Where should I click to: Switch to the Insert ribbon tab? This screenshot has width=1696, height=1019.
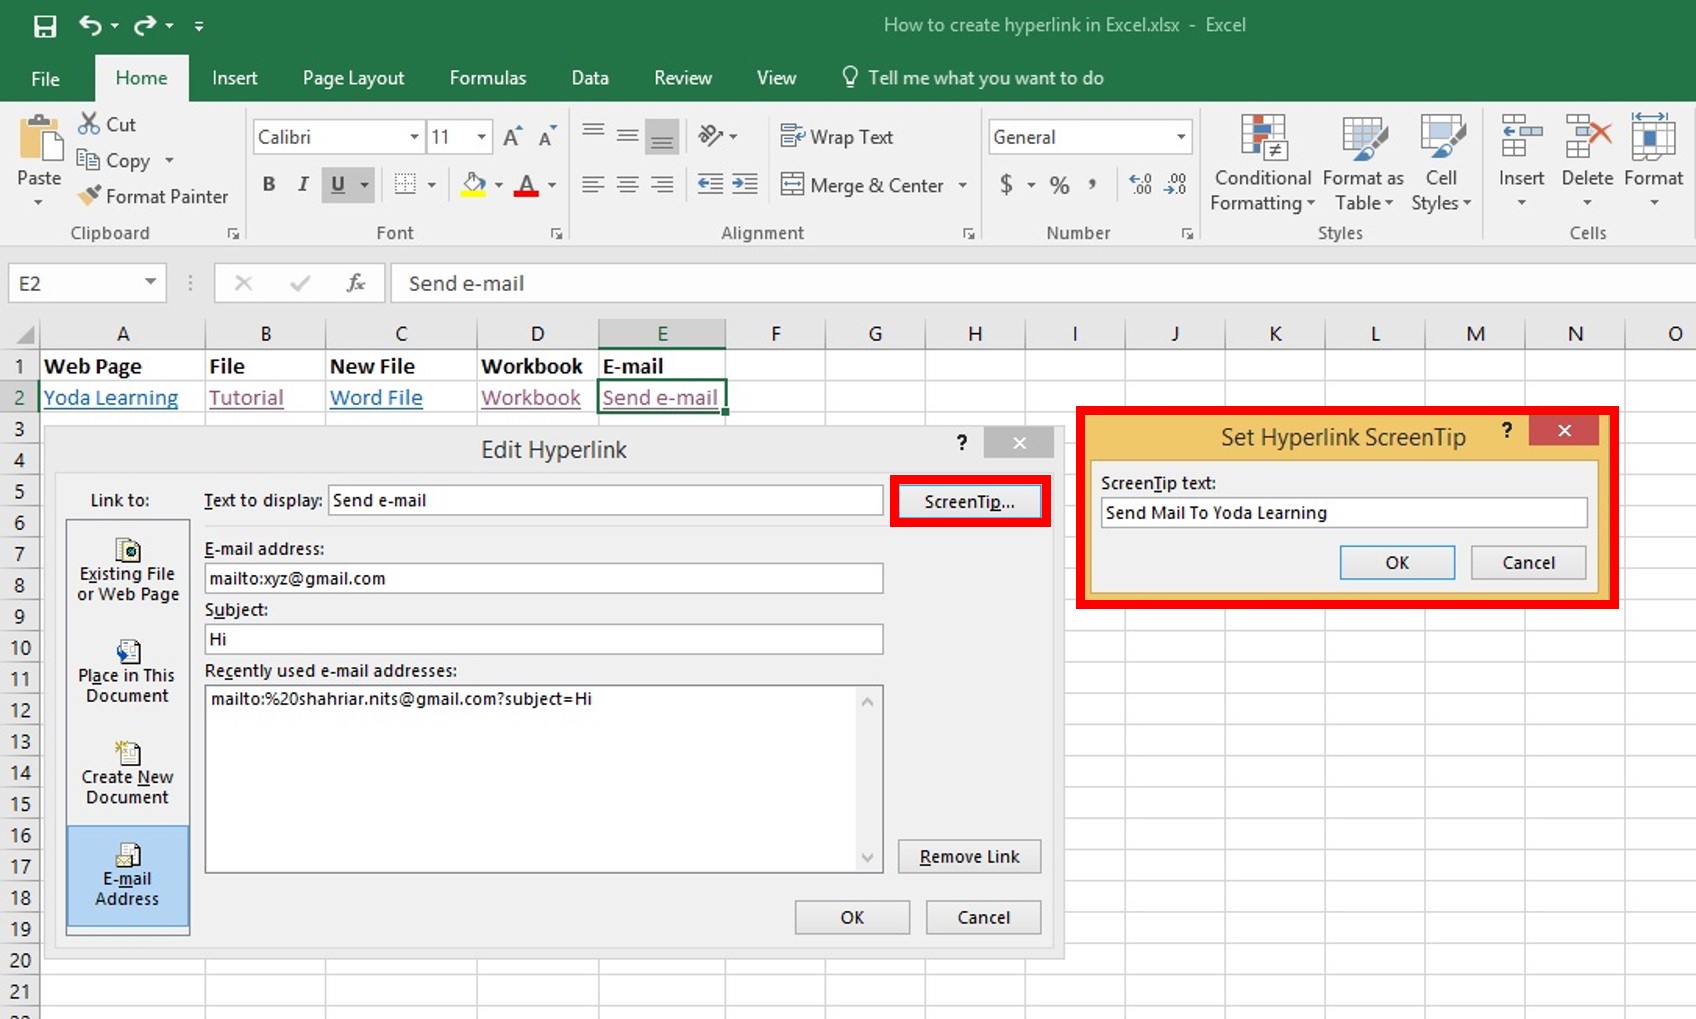coord(234,78)
